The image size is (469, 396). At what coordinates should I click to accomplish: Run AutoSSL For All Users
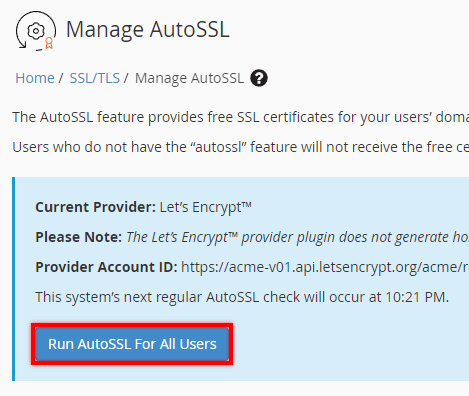(132, 344)
